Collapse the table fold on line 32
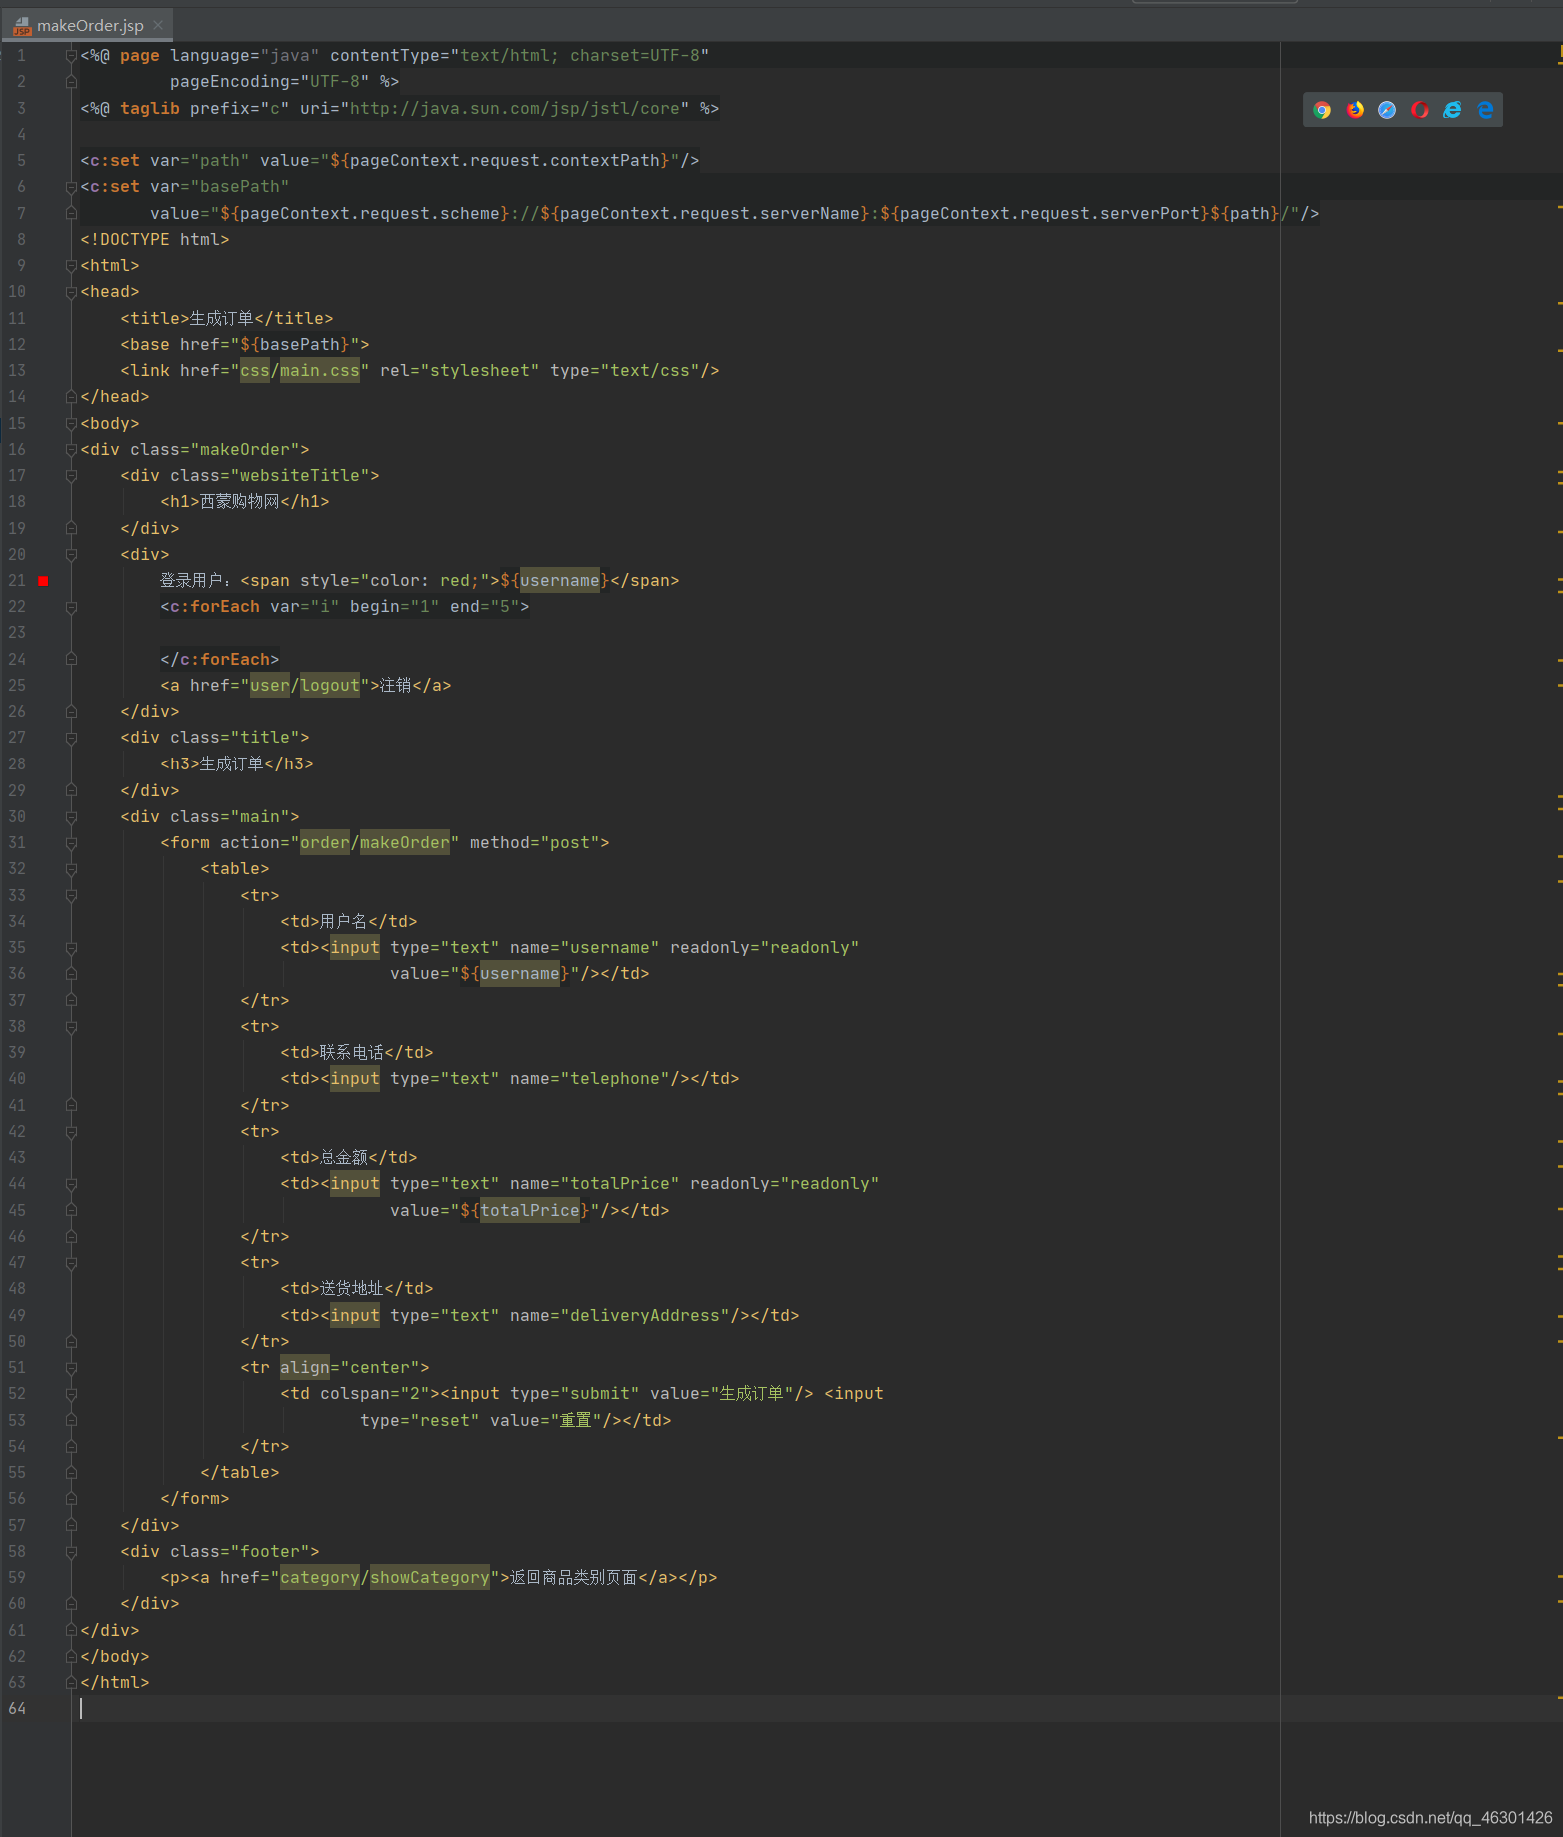 point(71,869)
